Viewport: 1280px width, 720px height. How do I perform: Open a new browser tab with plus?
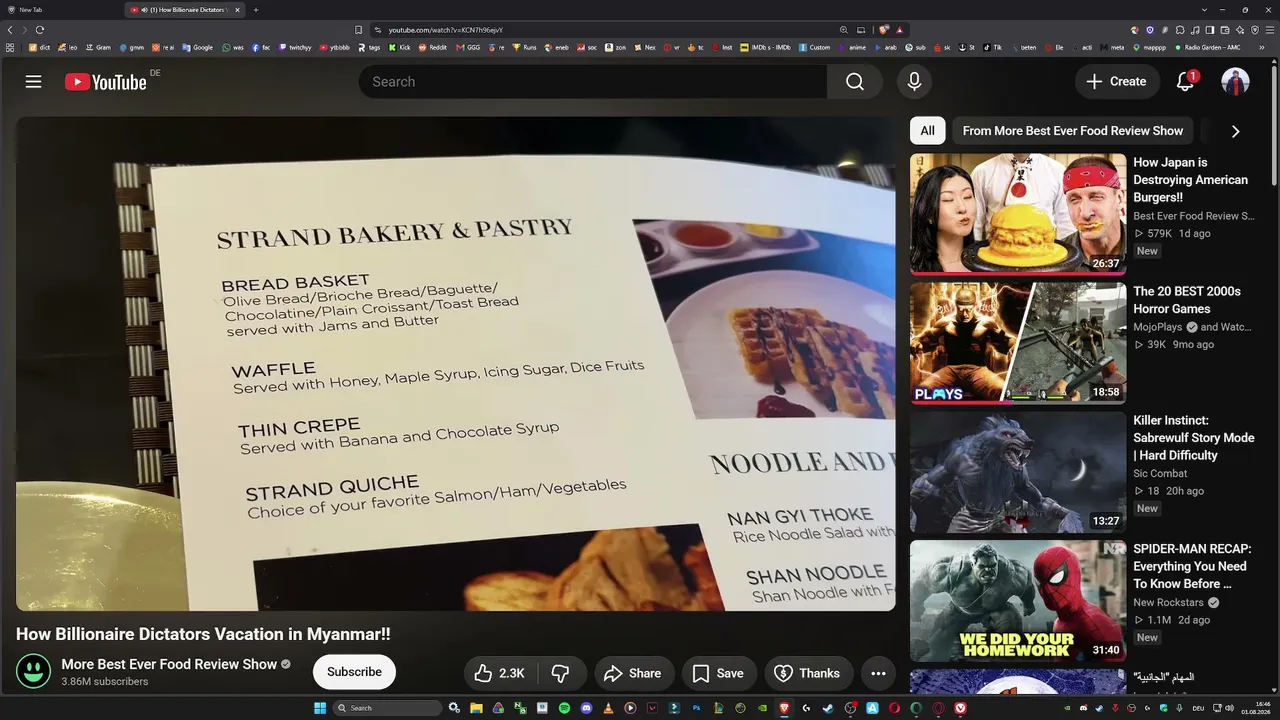click(x=256, y=10)
